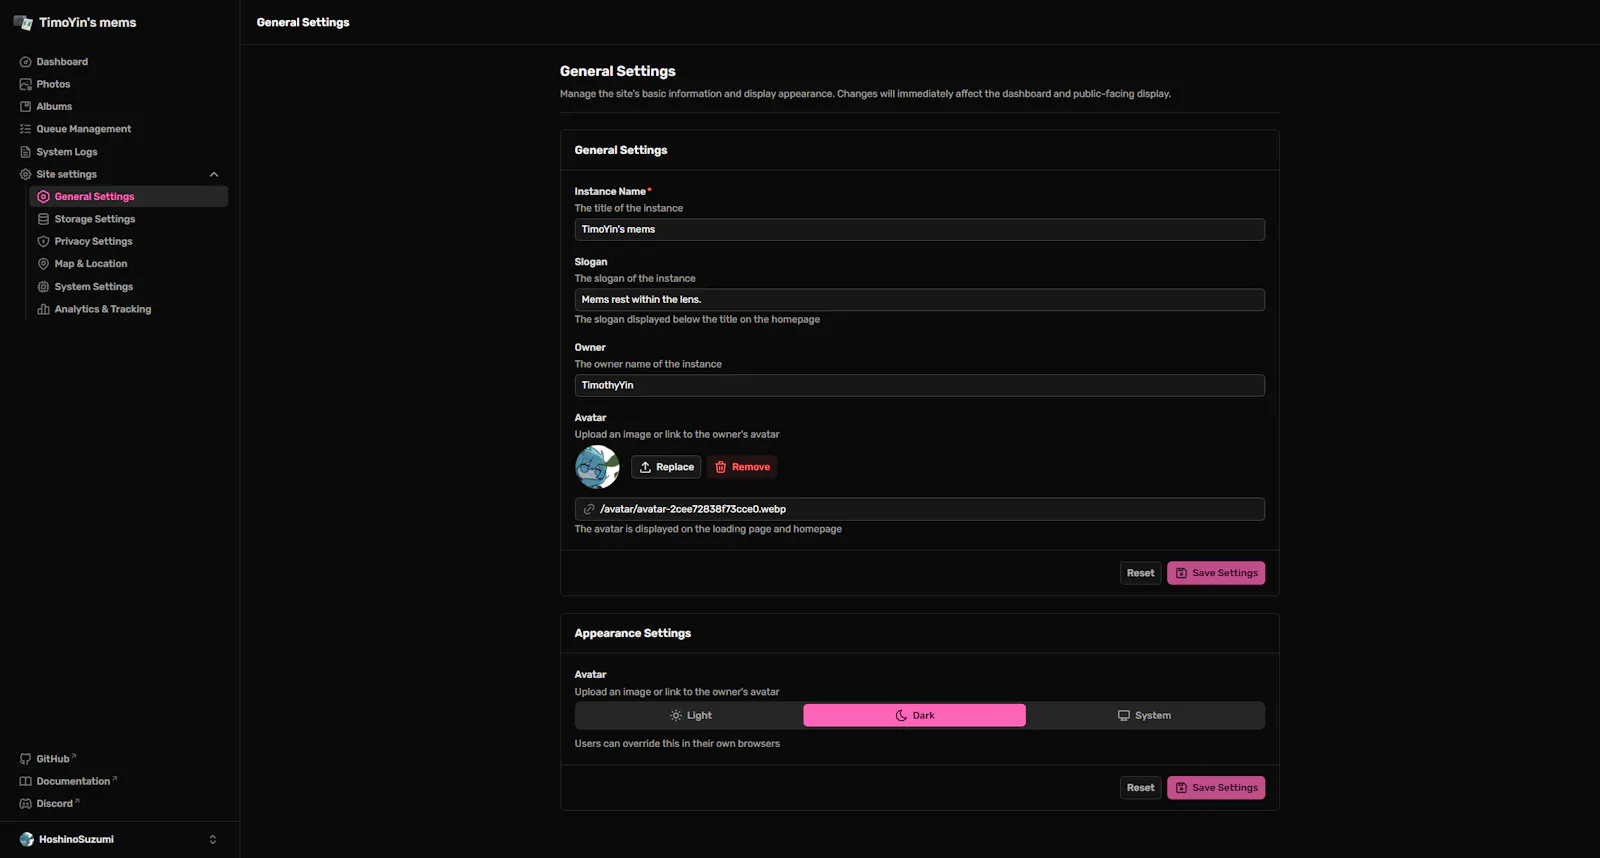Reset the Appearance Settings form
This screenshot has height=858, width=1600.
click(x=1140, y=788)
